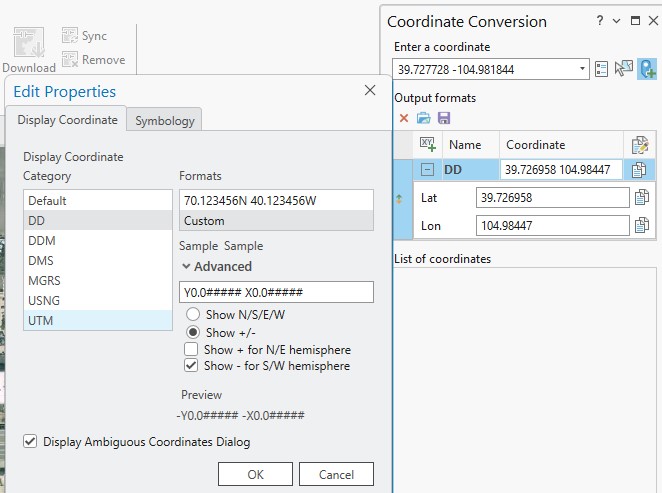The height and width of the screenshot is (493, 662).
Task: Click the Import formats folder icon
Action: click(x=423, y=118)
